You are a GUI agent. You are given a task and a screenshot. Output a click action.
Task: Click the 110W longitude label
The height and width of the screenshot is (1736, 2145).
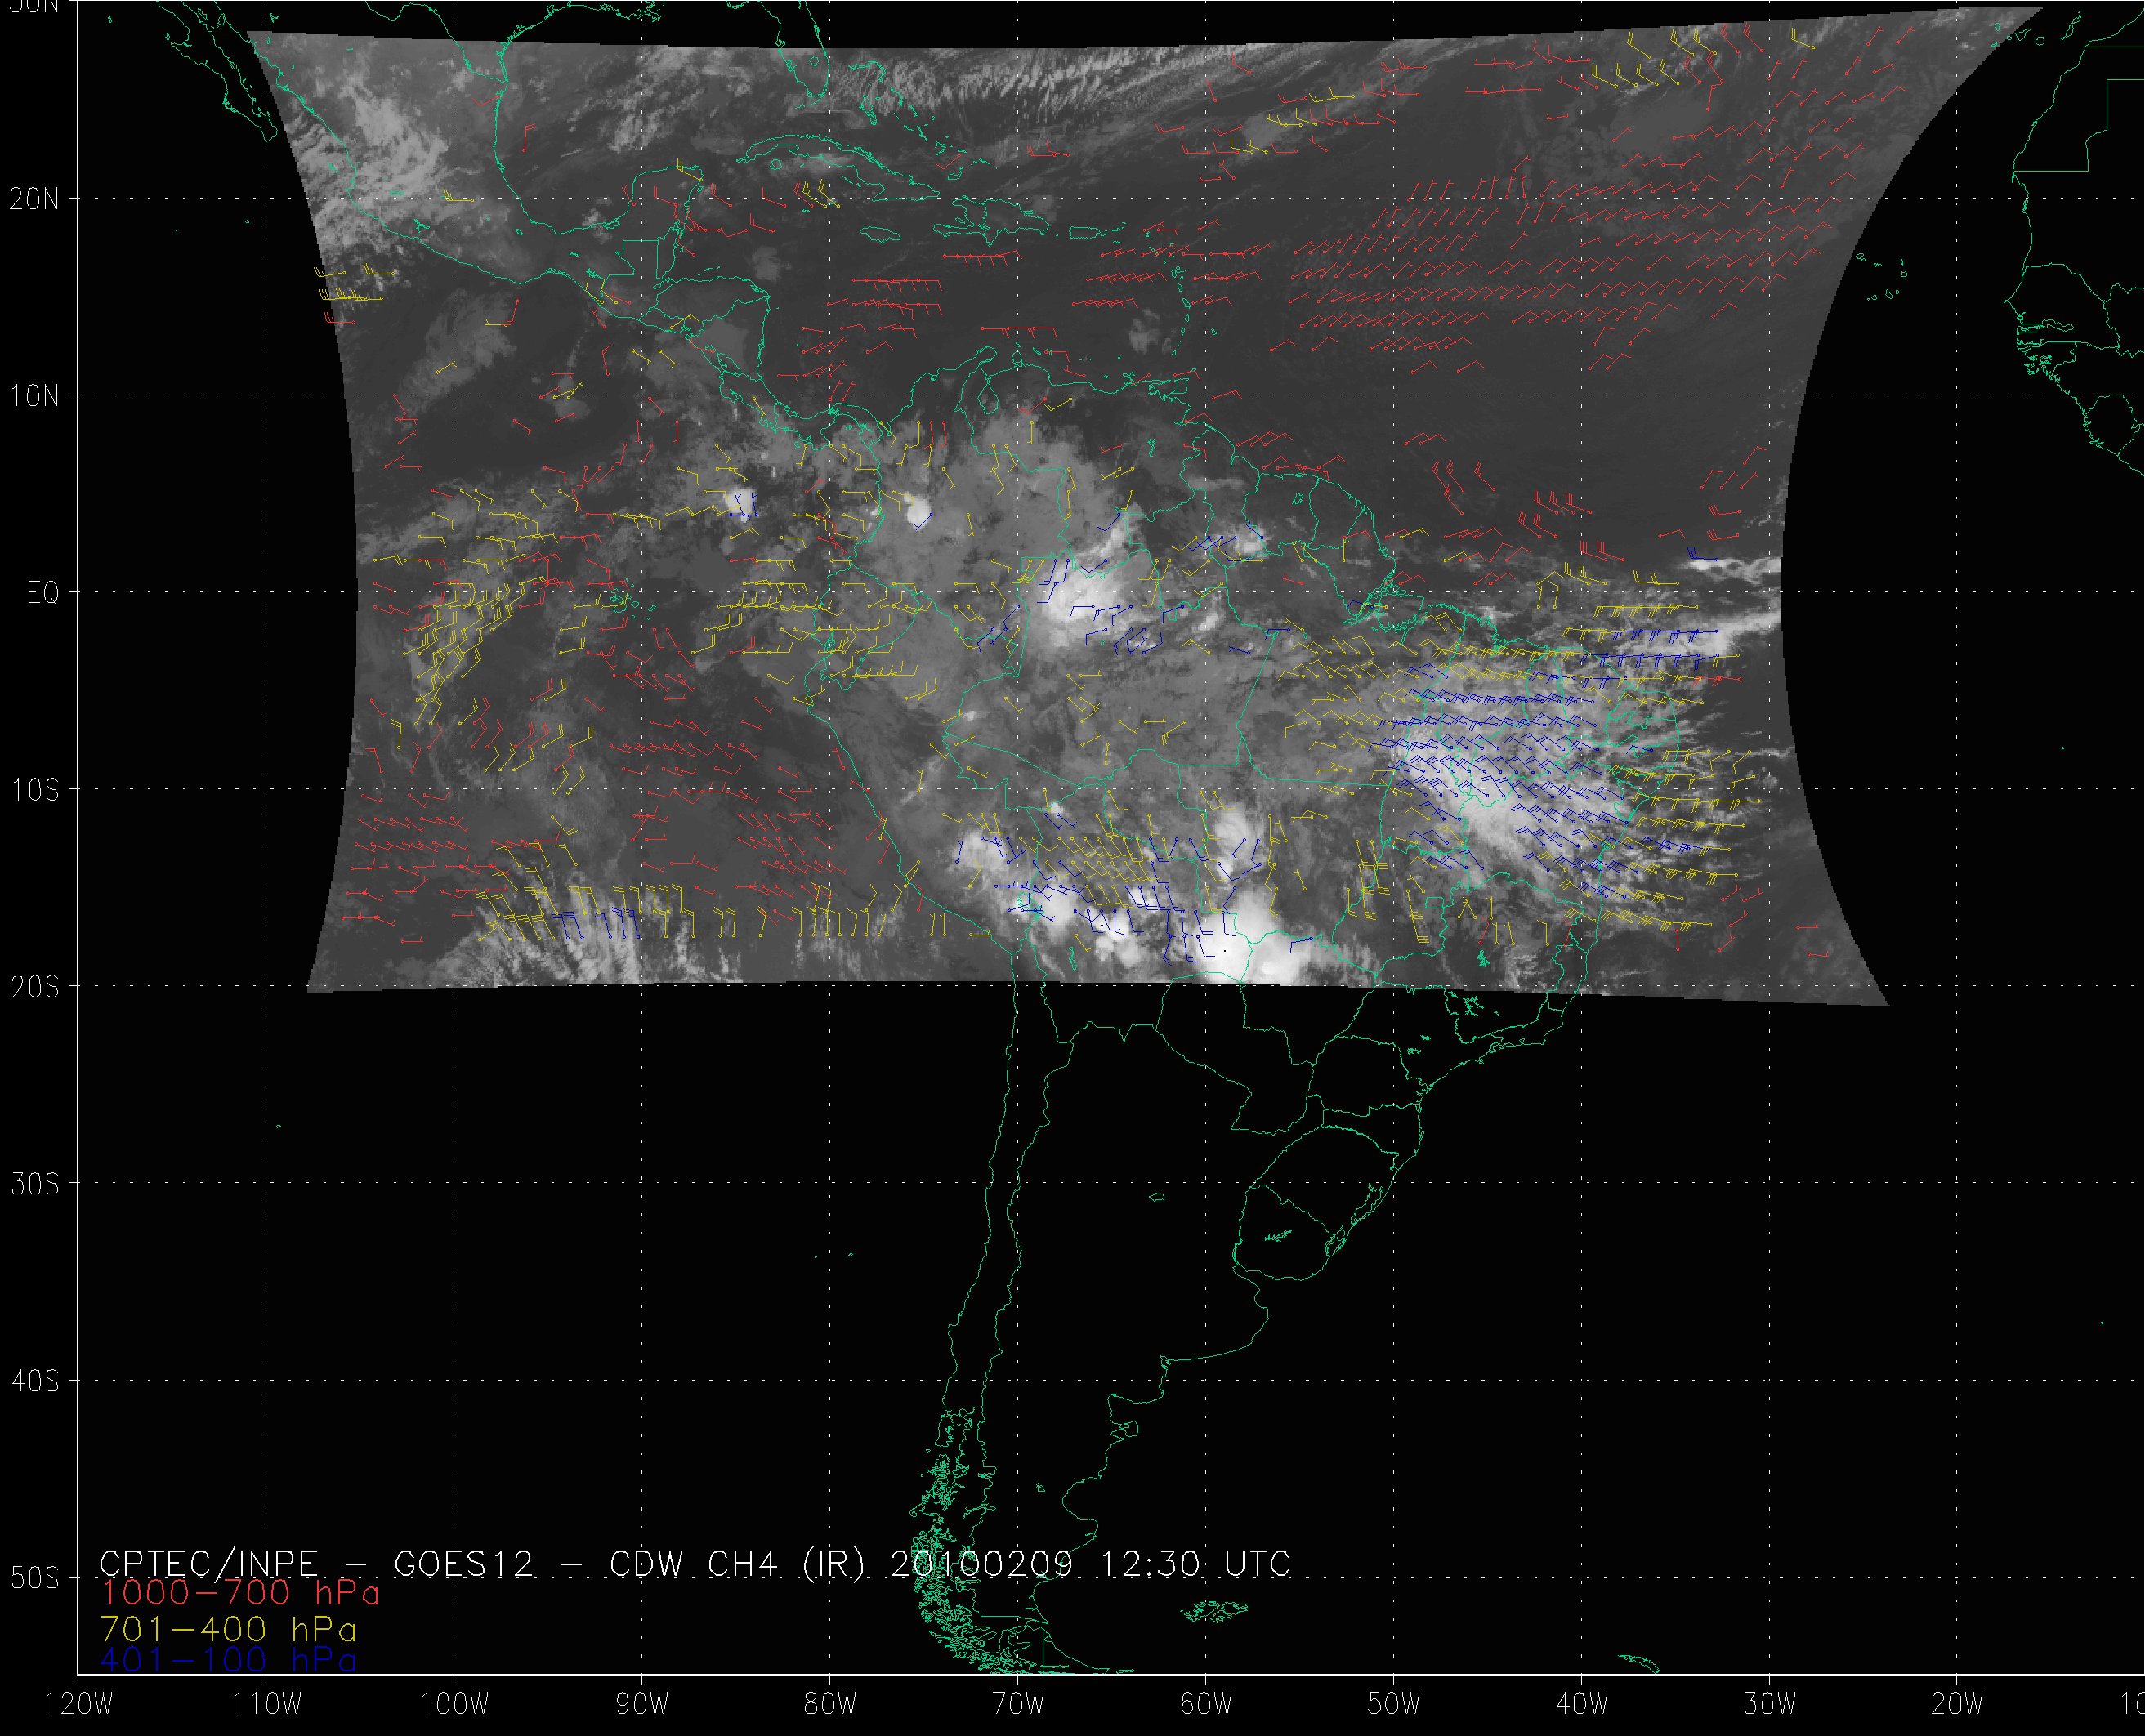tap(266, 1704)
